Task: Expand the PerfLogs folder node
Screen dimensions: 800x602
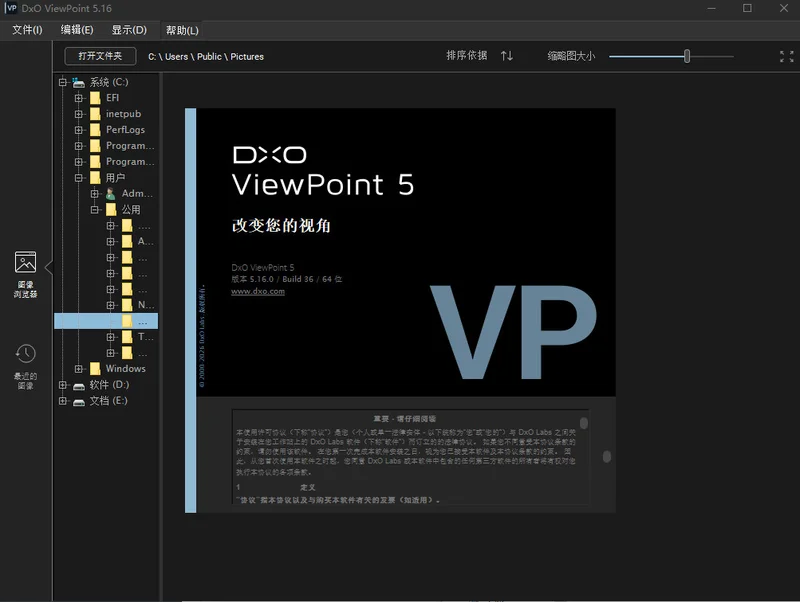Action: 79,130
